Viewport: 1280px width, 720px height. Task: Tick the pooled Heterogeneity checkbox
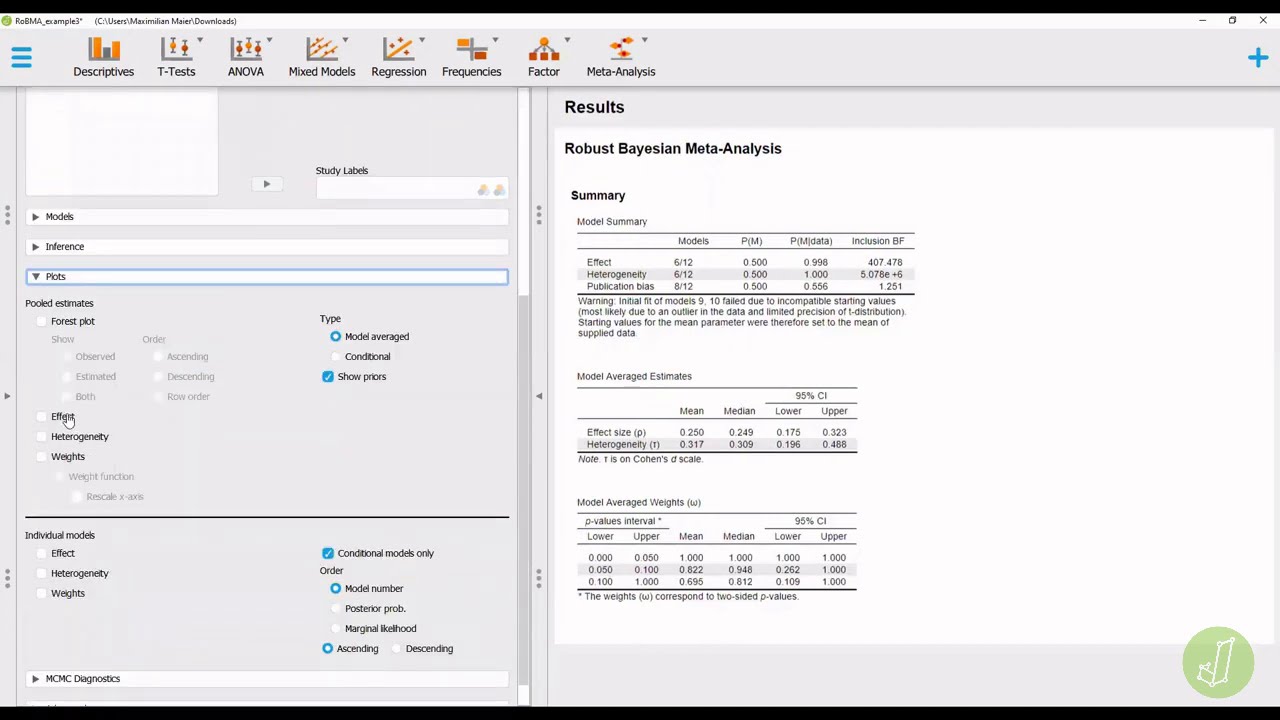click(41, 436)
